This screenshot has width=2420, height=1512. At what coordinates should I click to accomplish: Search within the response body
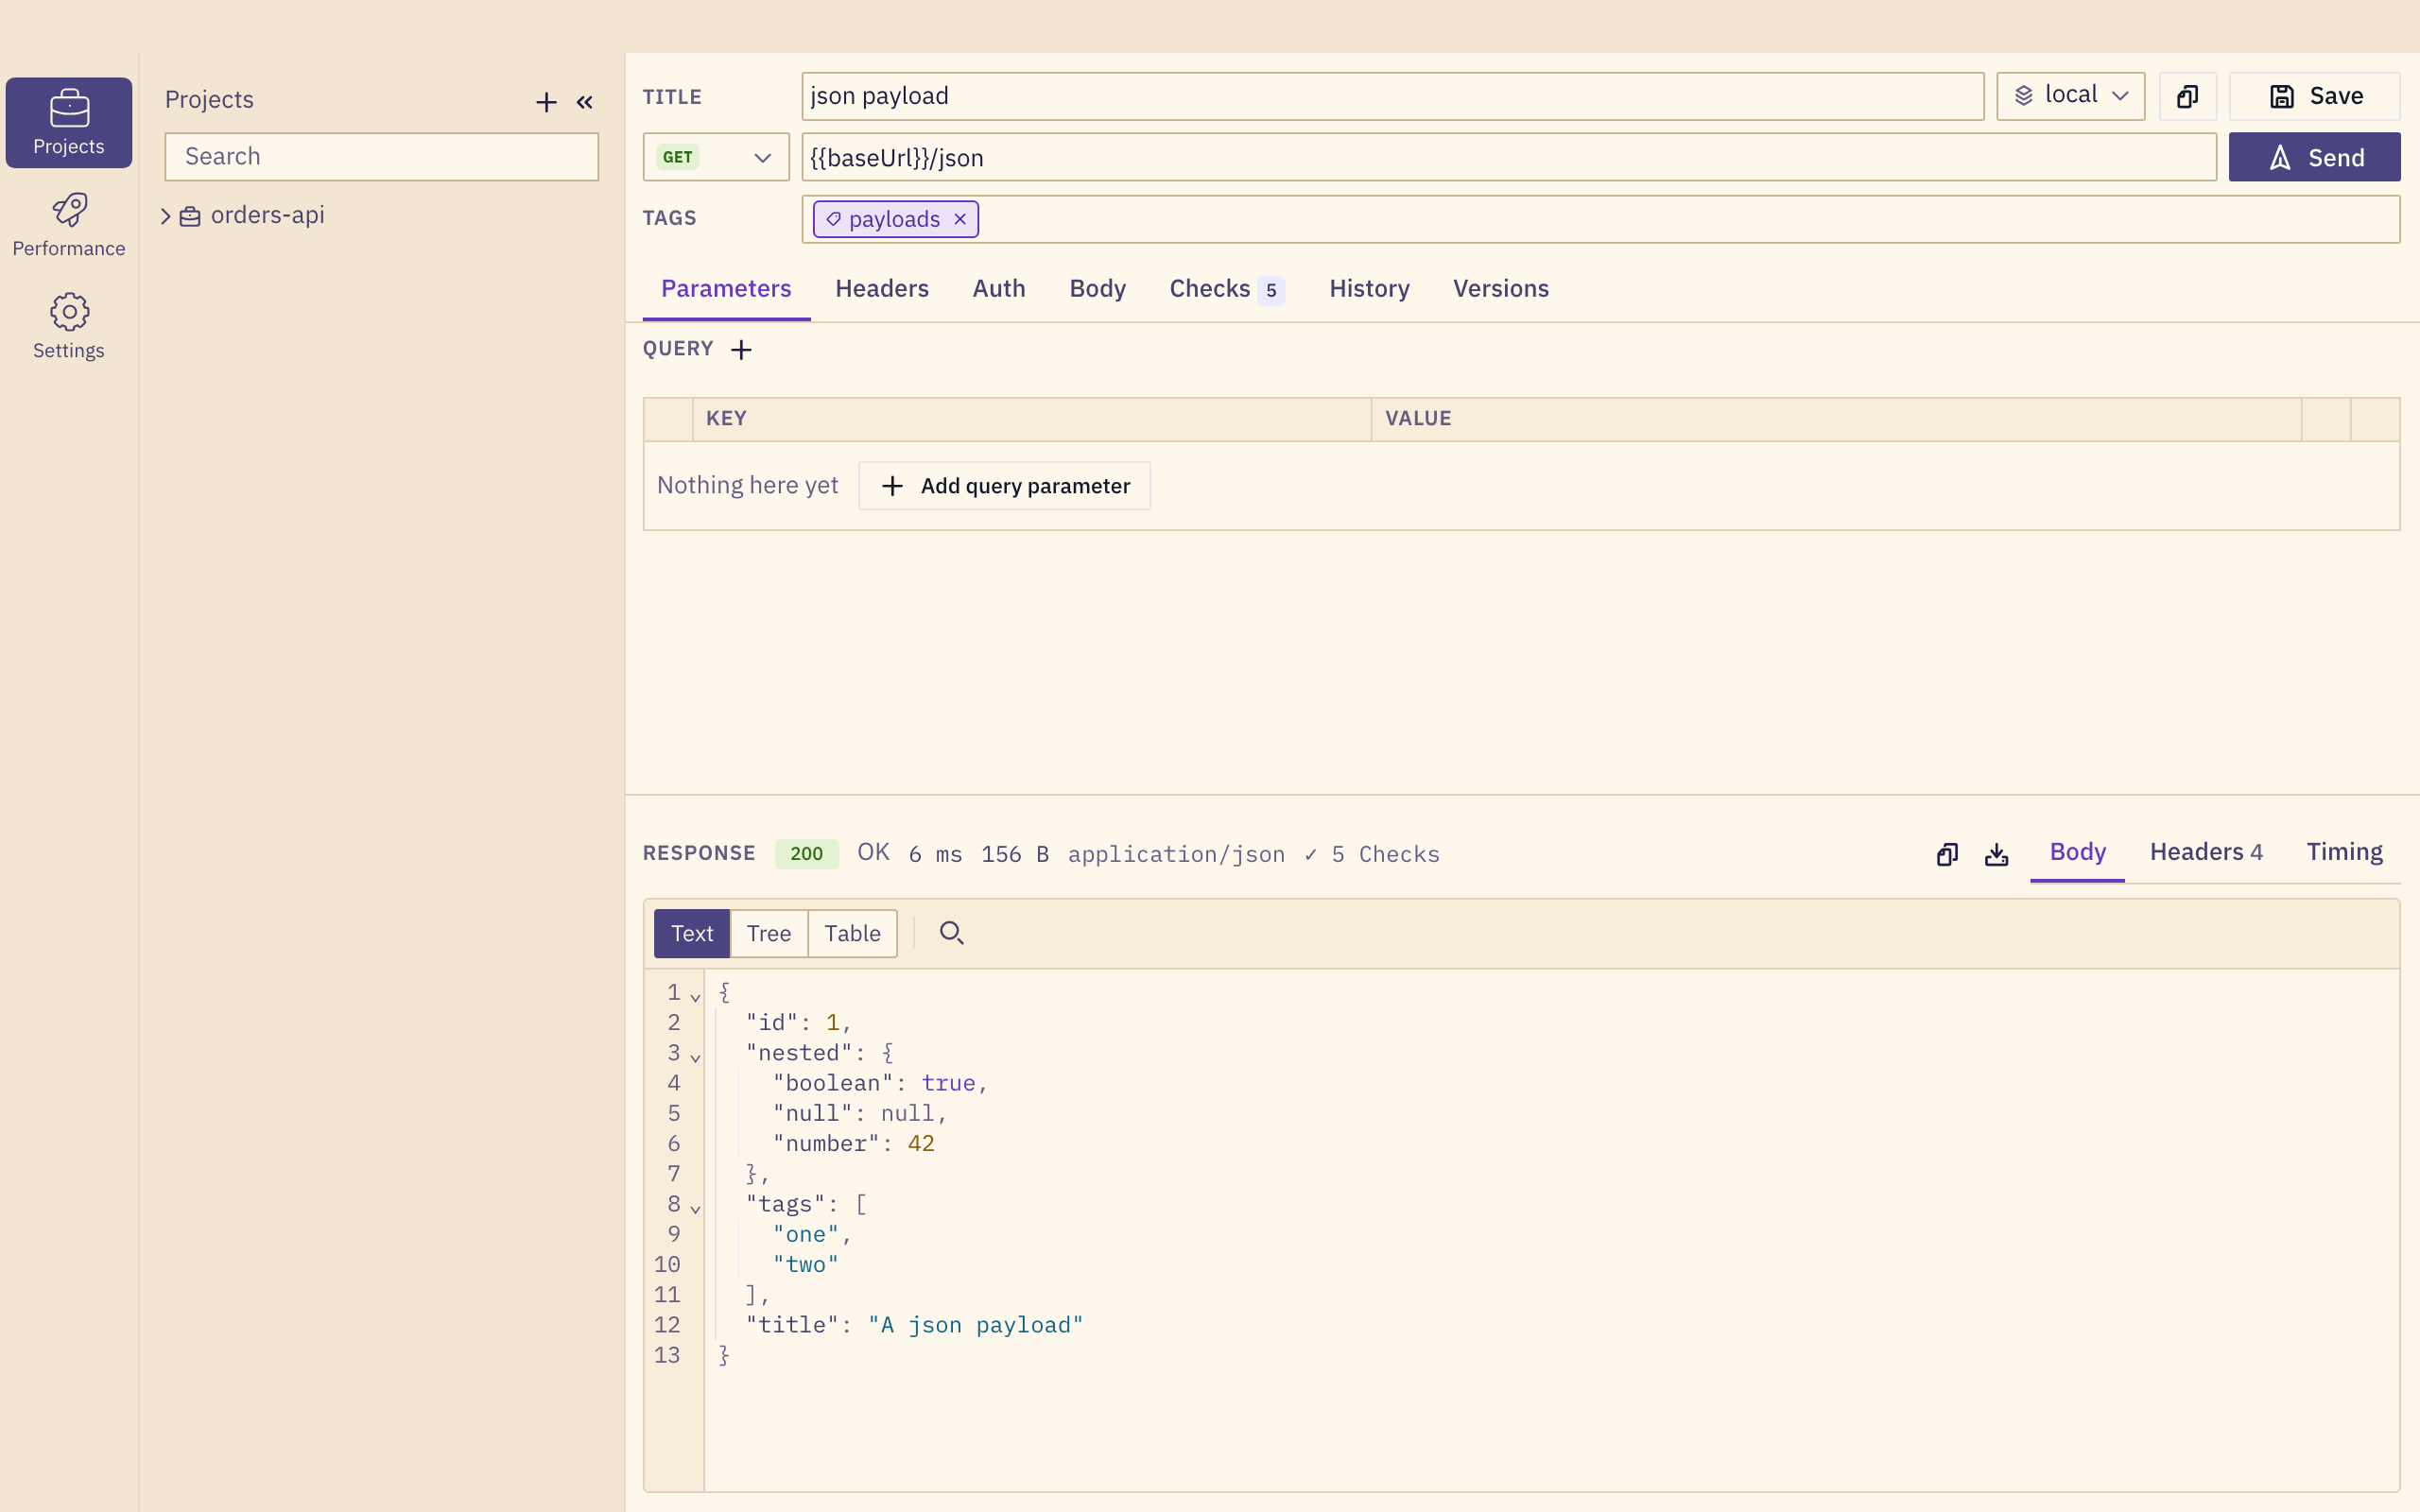951,933
